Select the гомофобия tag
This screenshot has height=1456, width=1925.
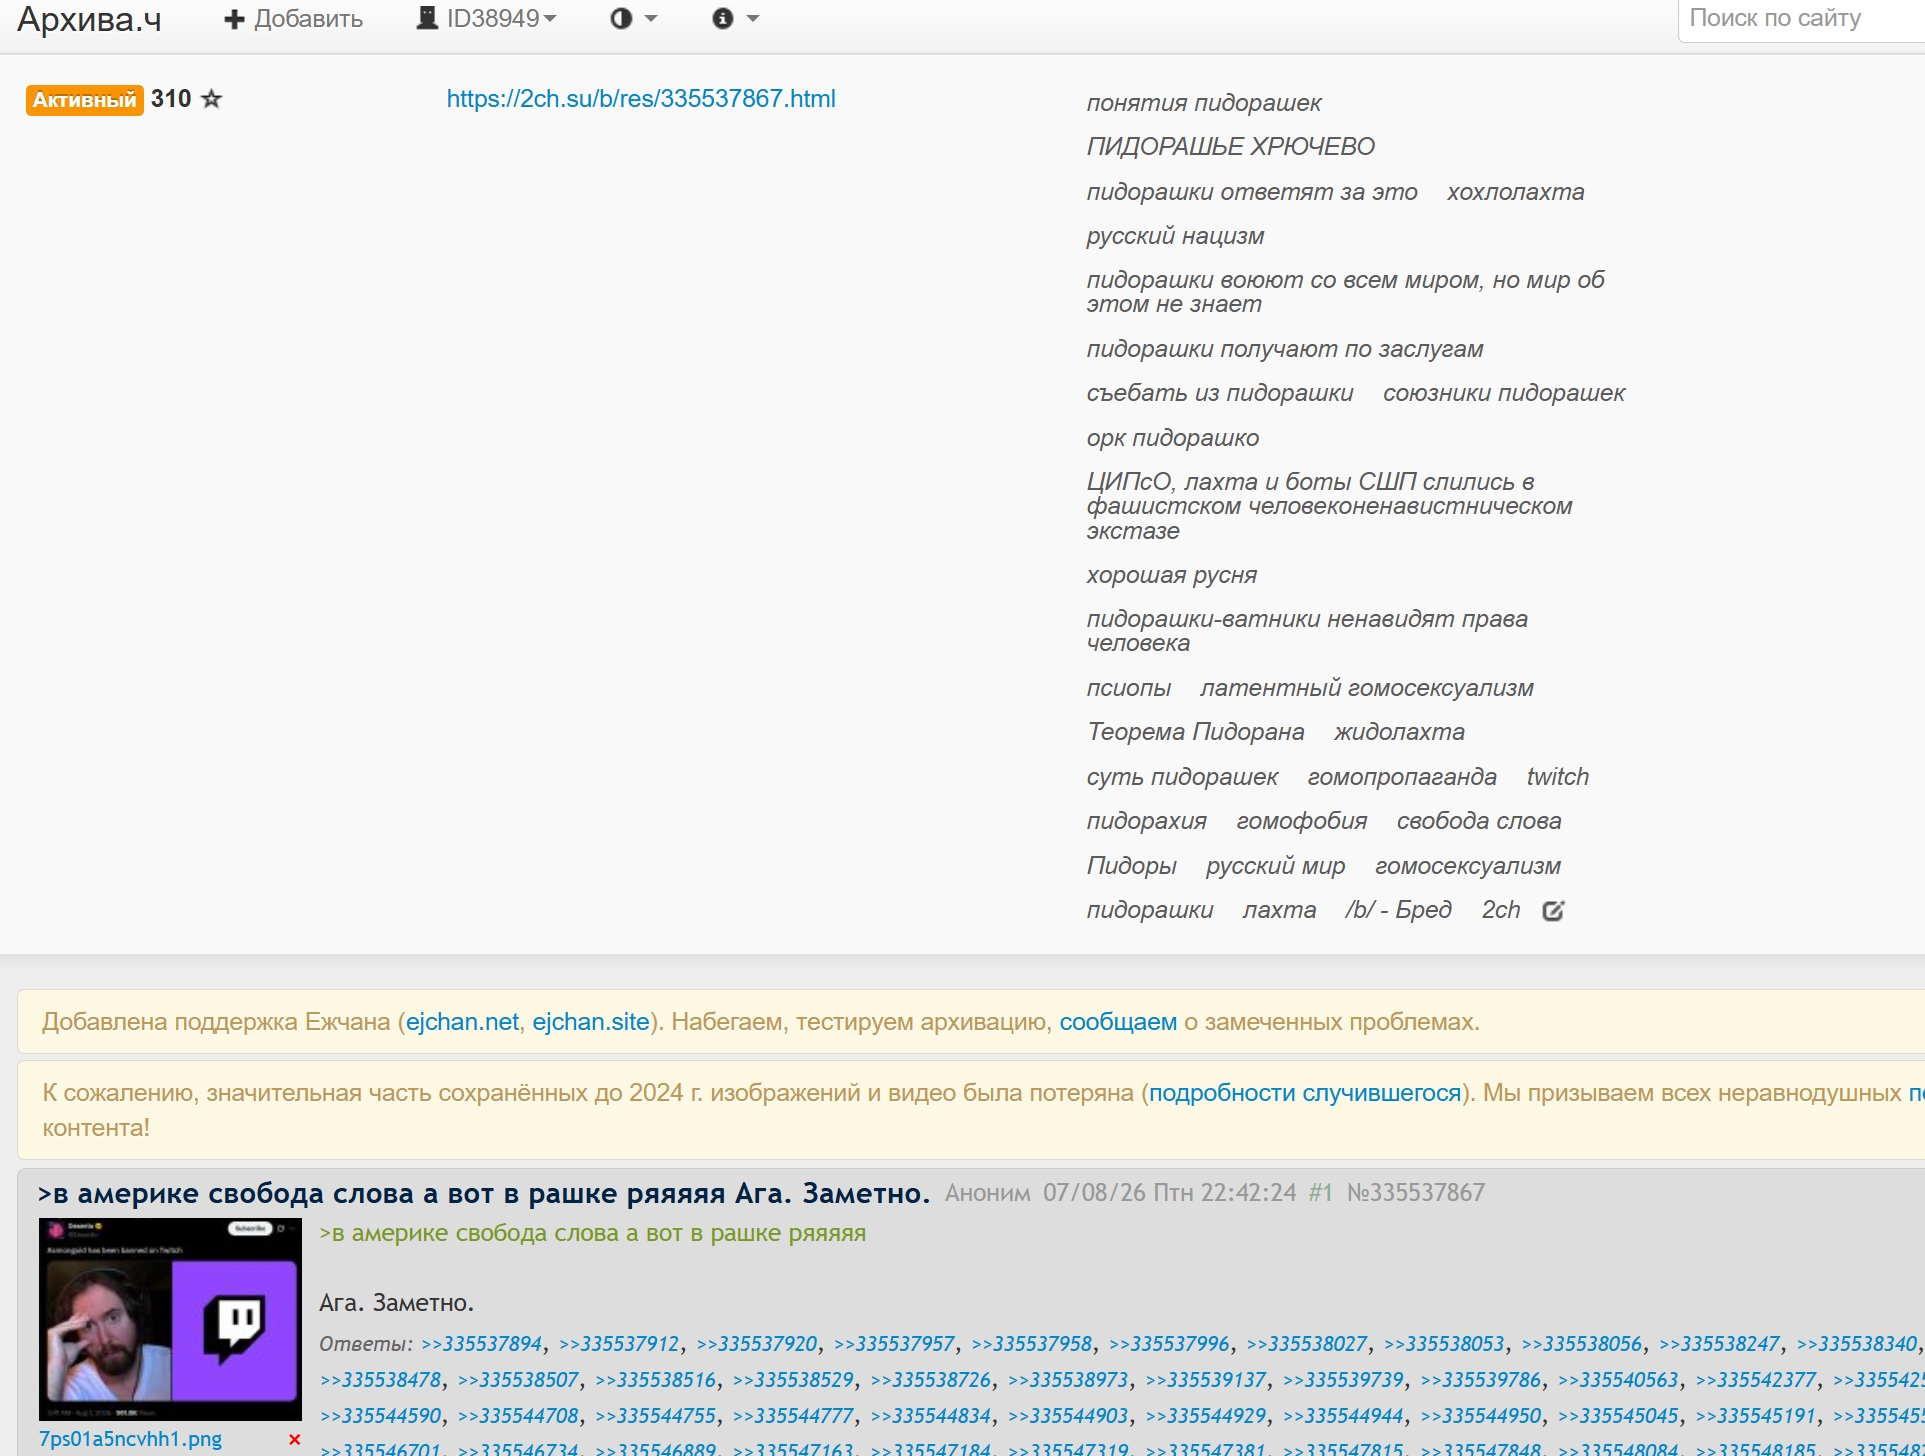point(1302,821)
